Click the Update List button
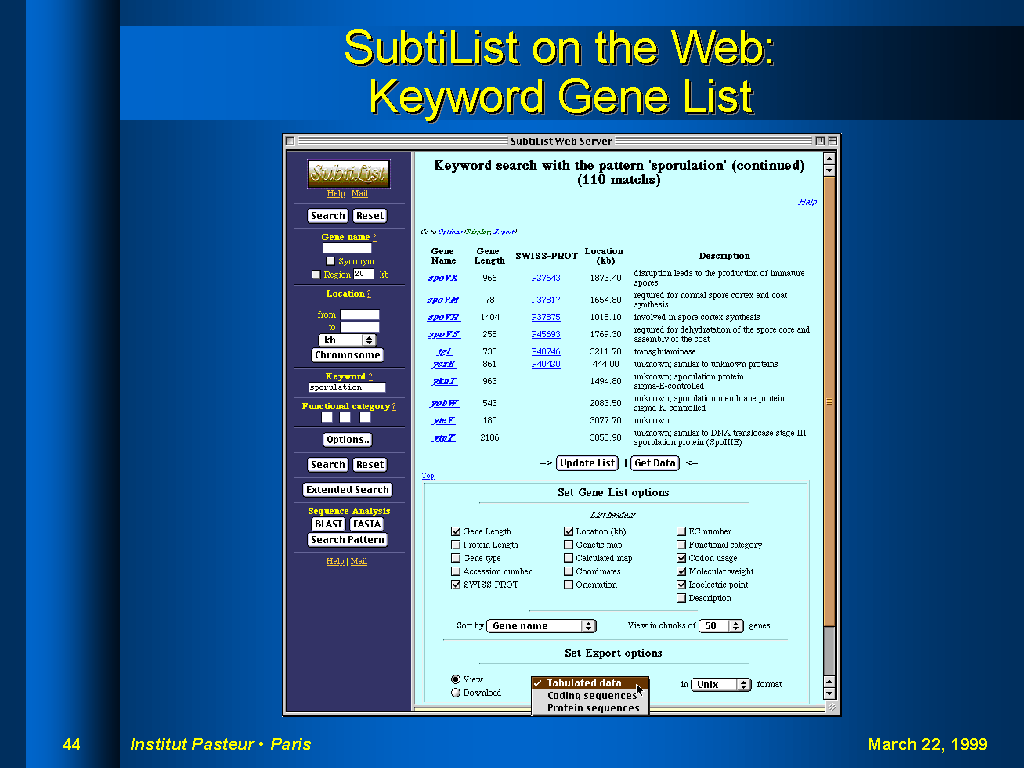Viewport: 1024px width, 768px height. tap(587, 463)
